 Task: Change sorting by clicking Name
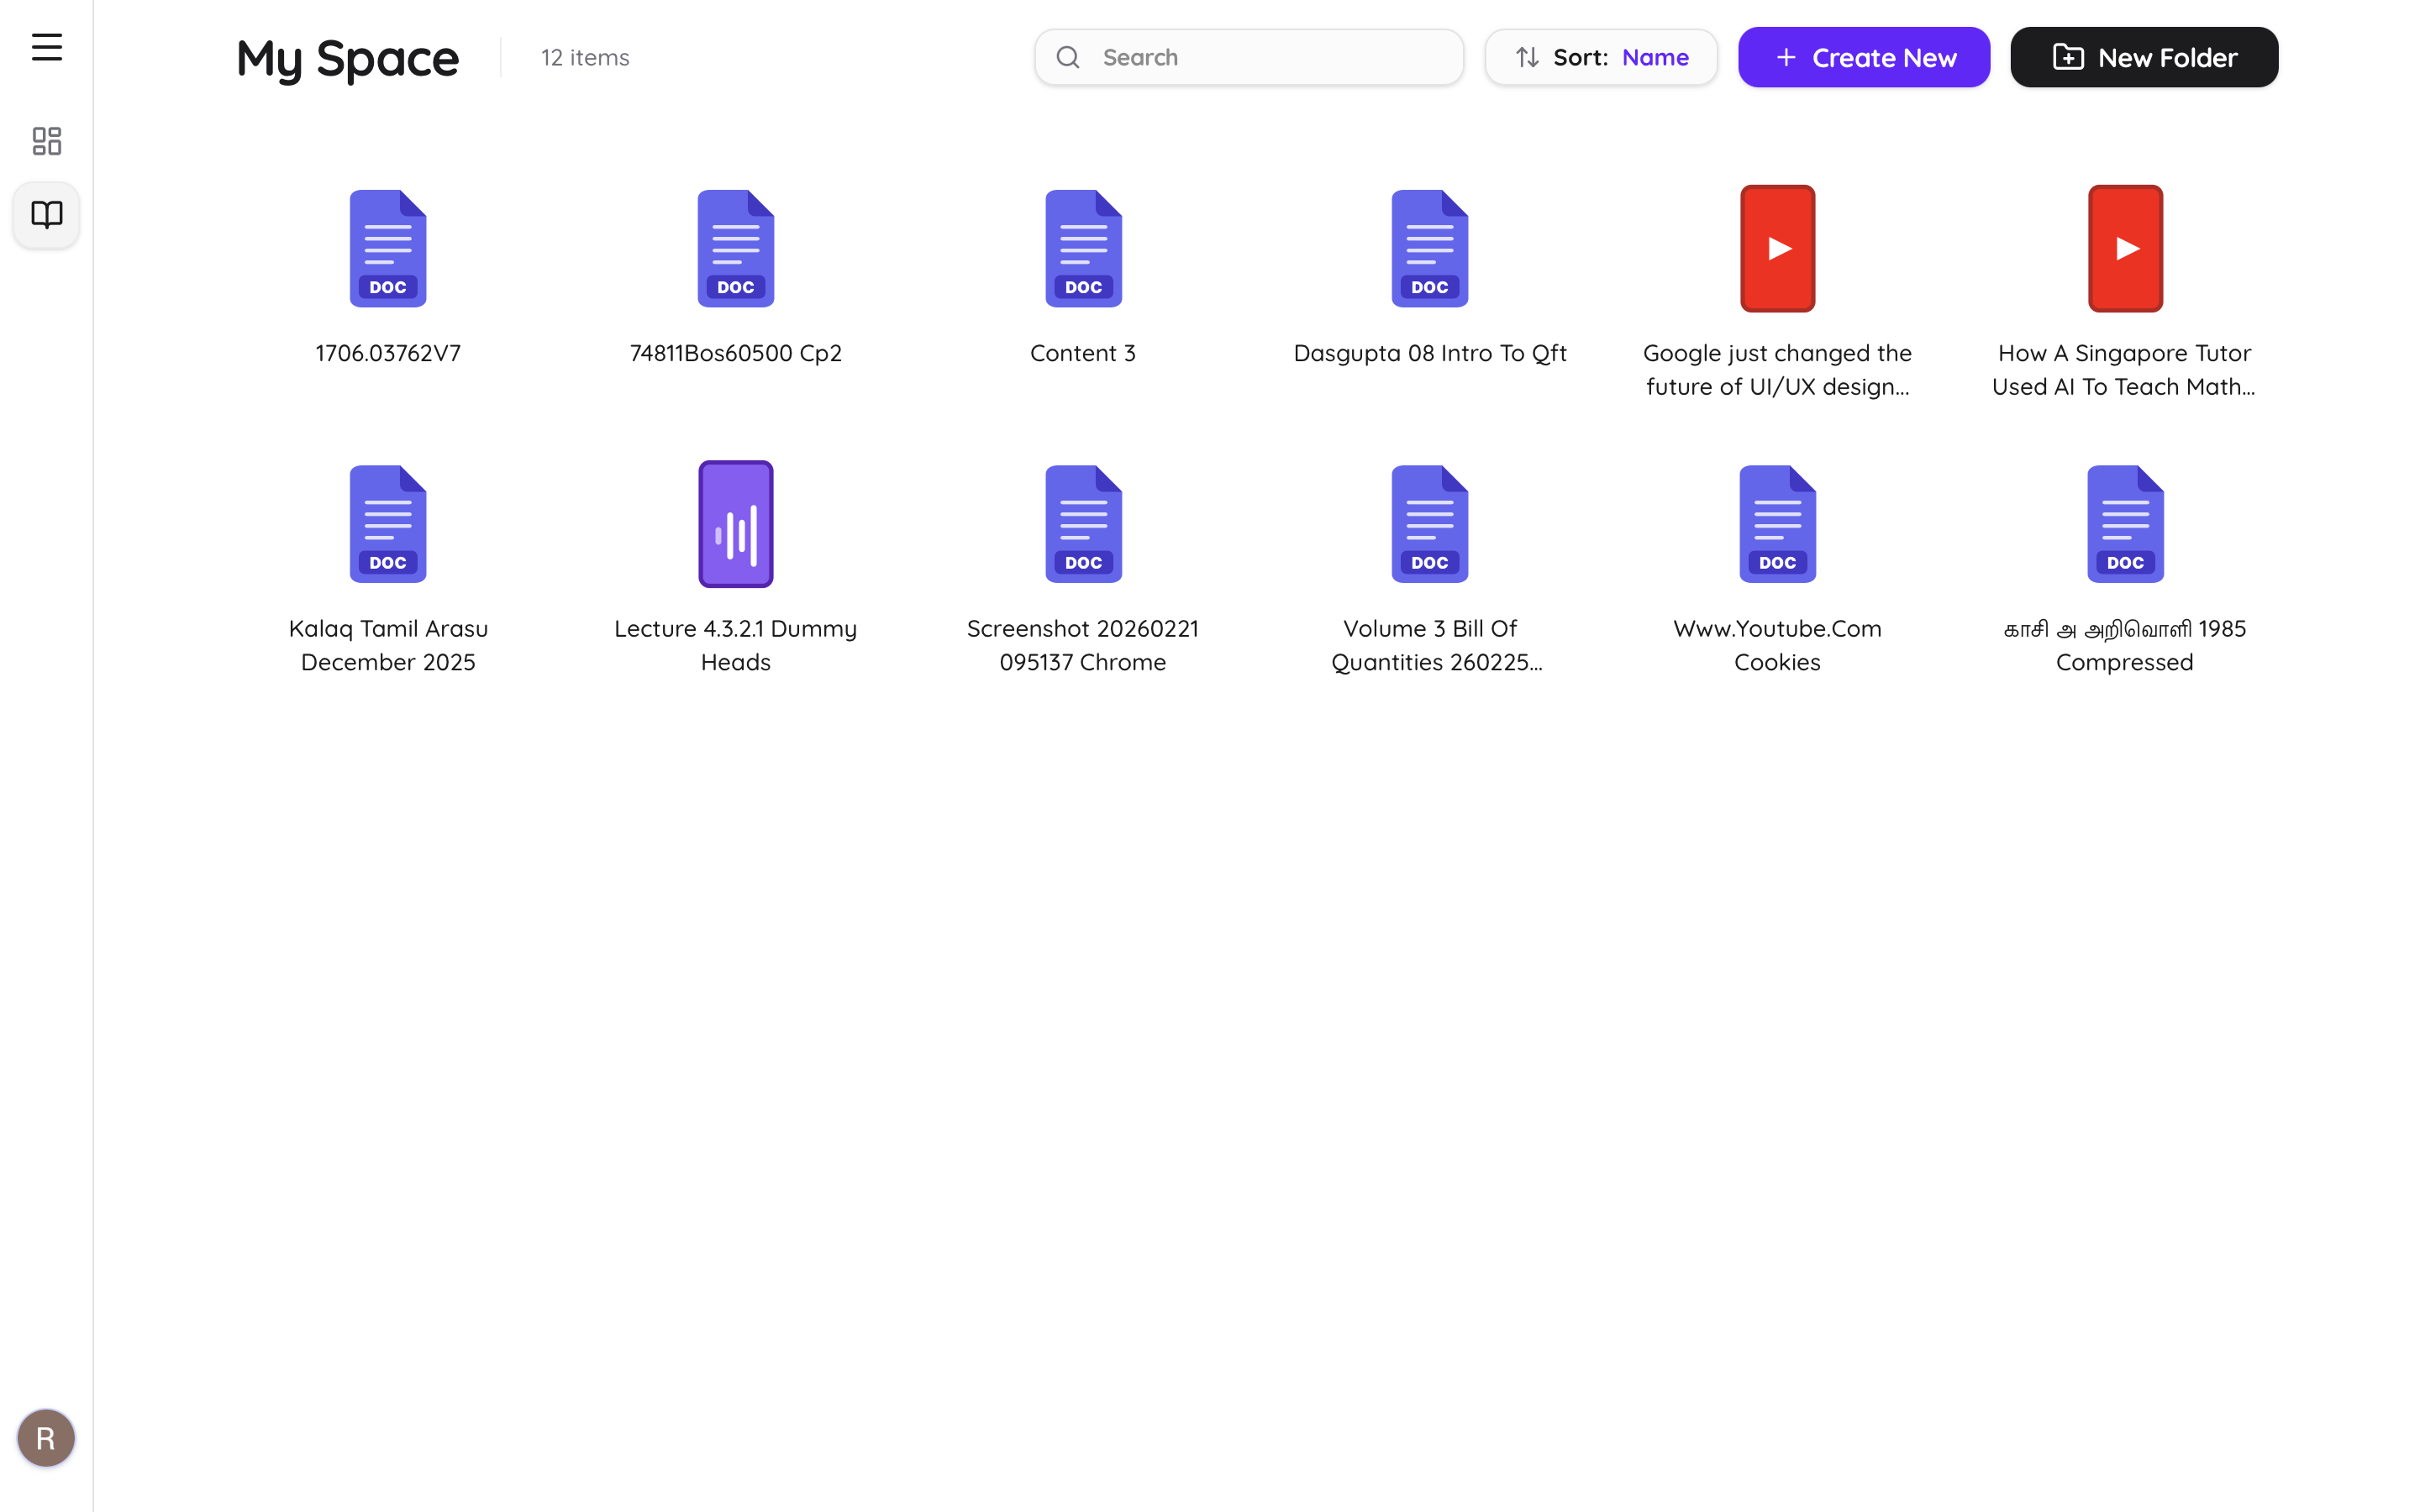pyautogui.click(x=1655, y=57)
